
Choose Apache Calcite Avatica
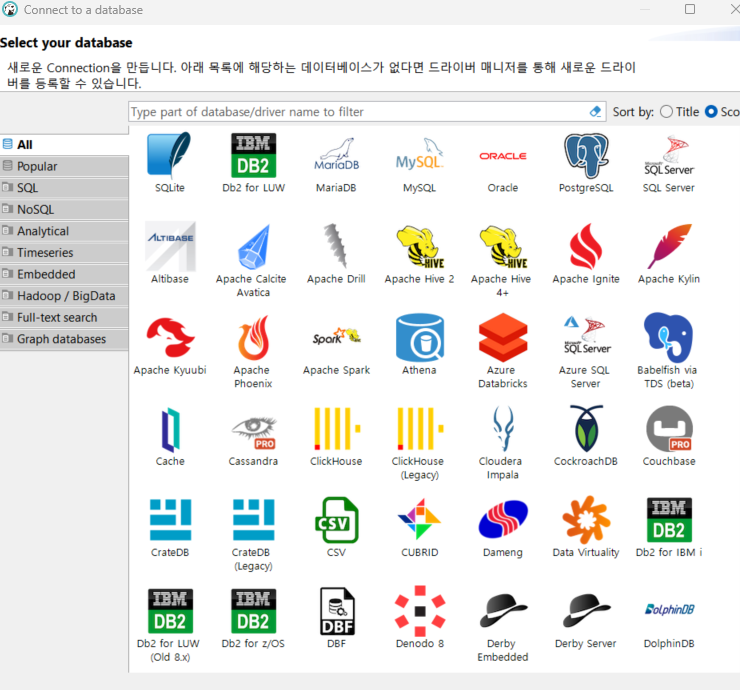[253, 246]
